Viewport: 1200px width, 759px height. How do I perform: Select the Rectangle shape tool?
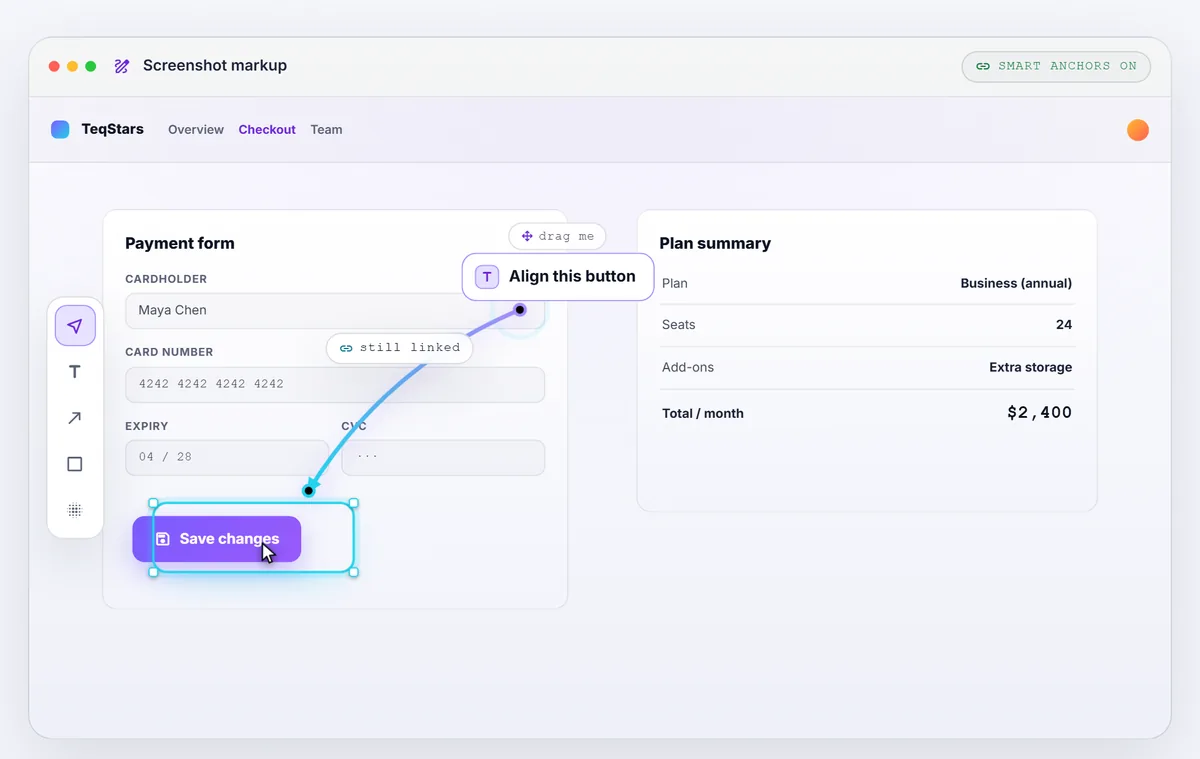pos(75,464)
